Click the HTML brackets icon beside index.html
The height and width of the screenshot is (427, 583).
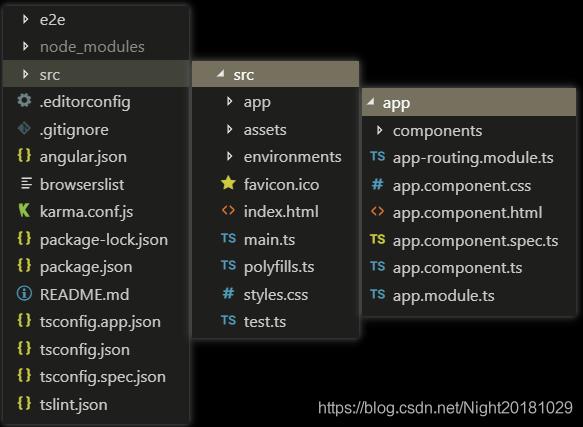tap(228, 211)
